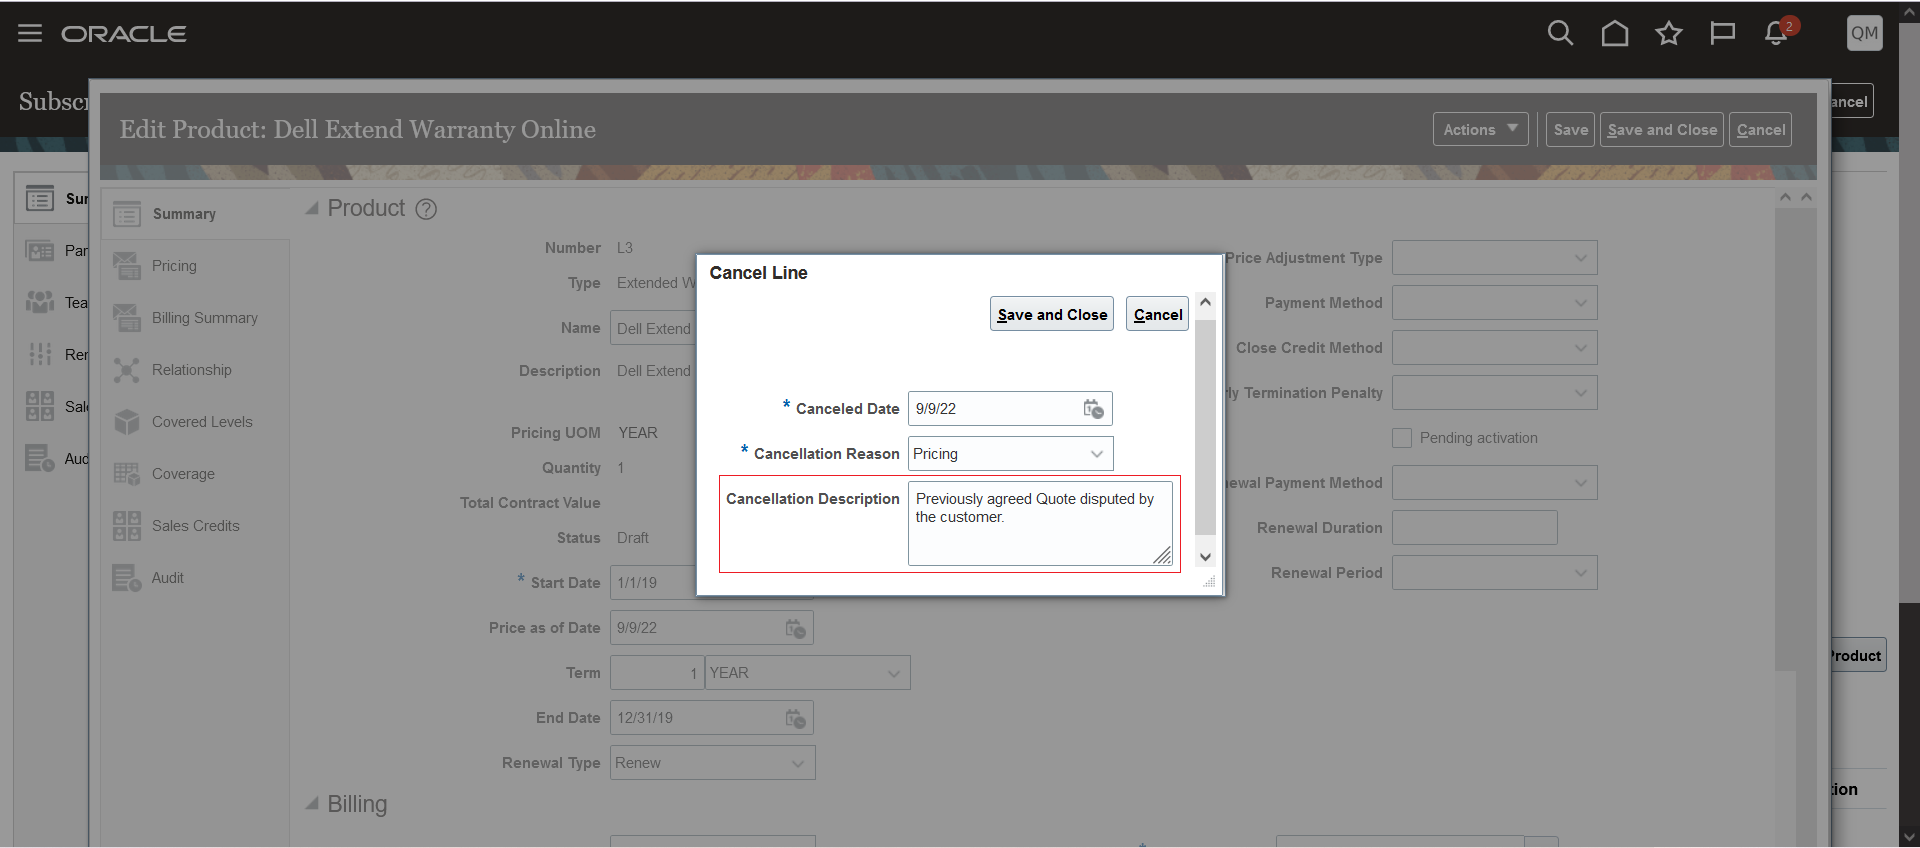Screen dimensions: 1920x848
Task: Collapse the Product section
Action: coord(312,208)
